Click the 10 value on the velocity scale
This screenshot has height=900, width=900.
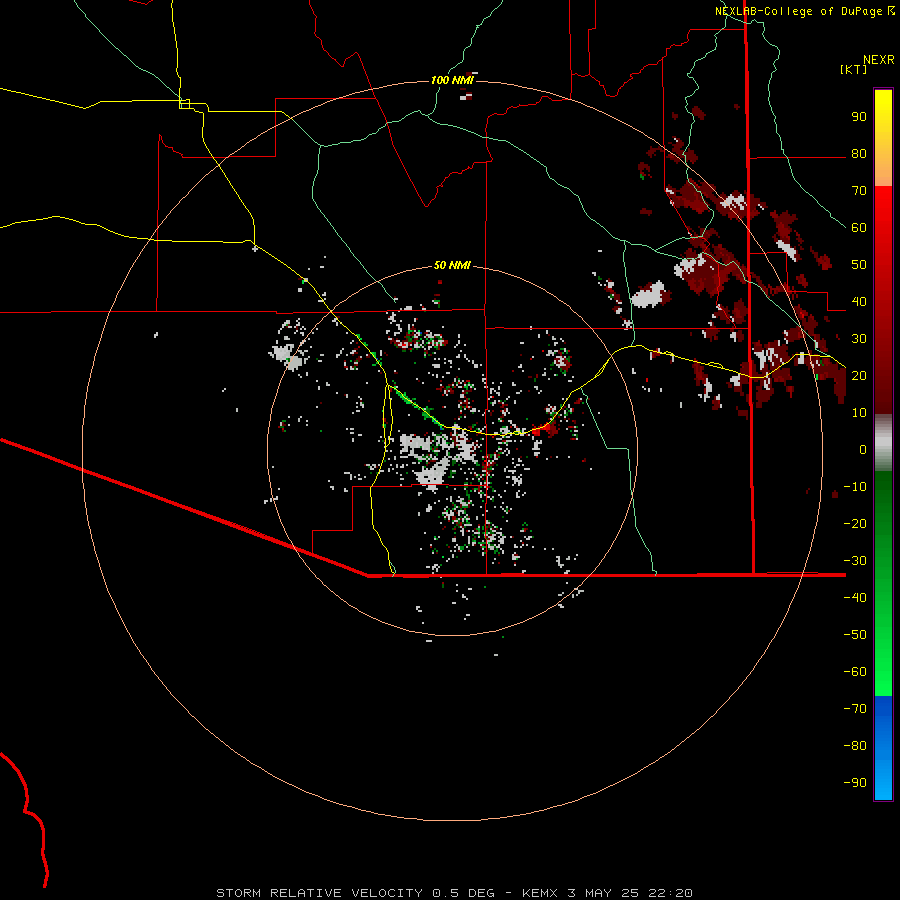(859, 413)
